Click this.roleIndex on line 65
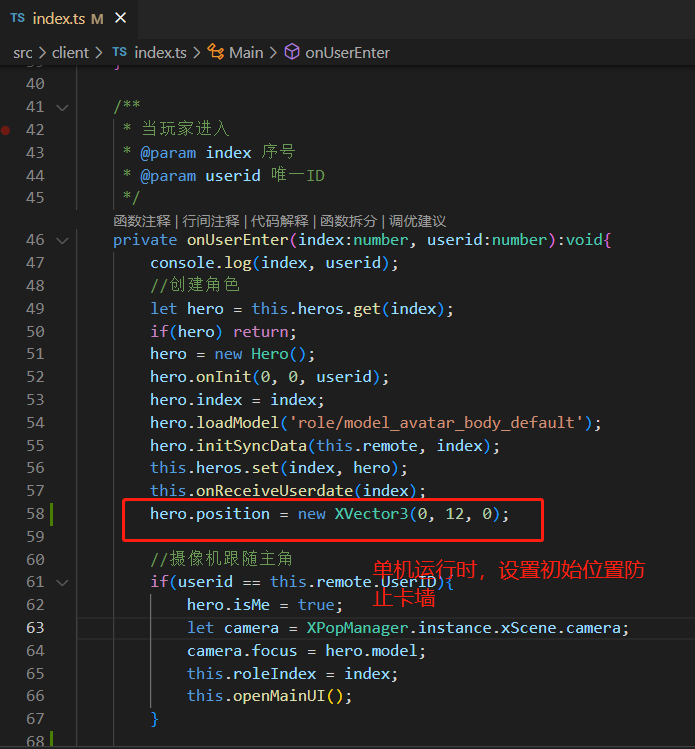The width and height of the screenshot is (695, 749). [x=251, y=674]
